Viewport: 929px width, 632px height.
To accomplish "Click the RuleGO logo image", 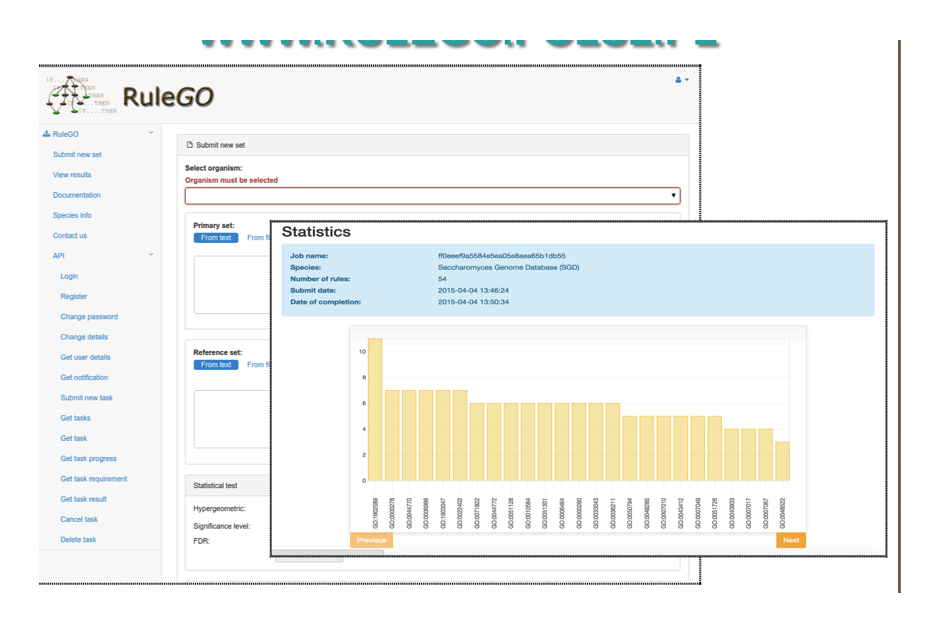I will click(x=130, y=95).
